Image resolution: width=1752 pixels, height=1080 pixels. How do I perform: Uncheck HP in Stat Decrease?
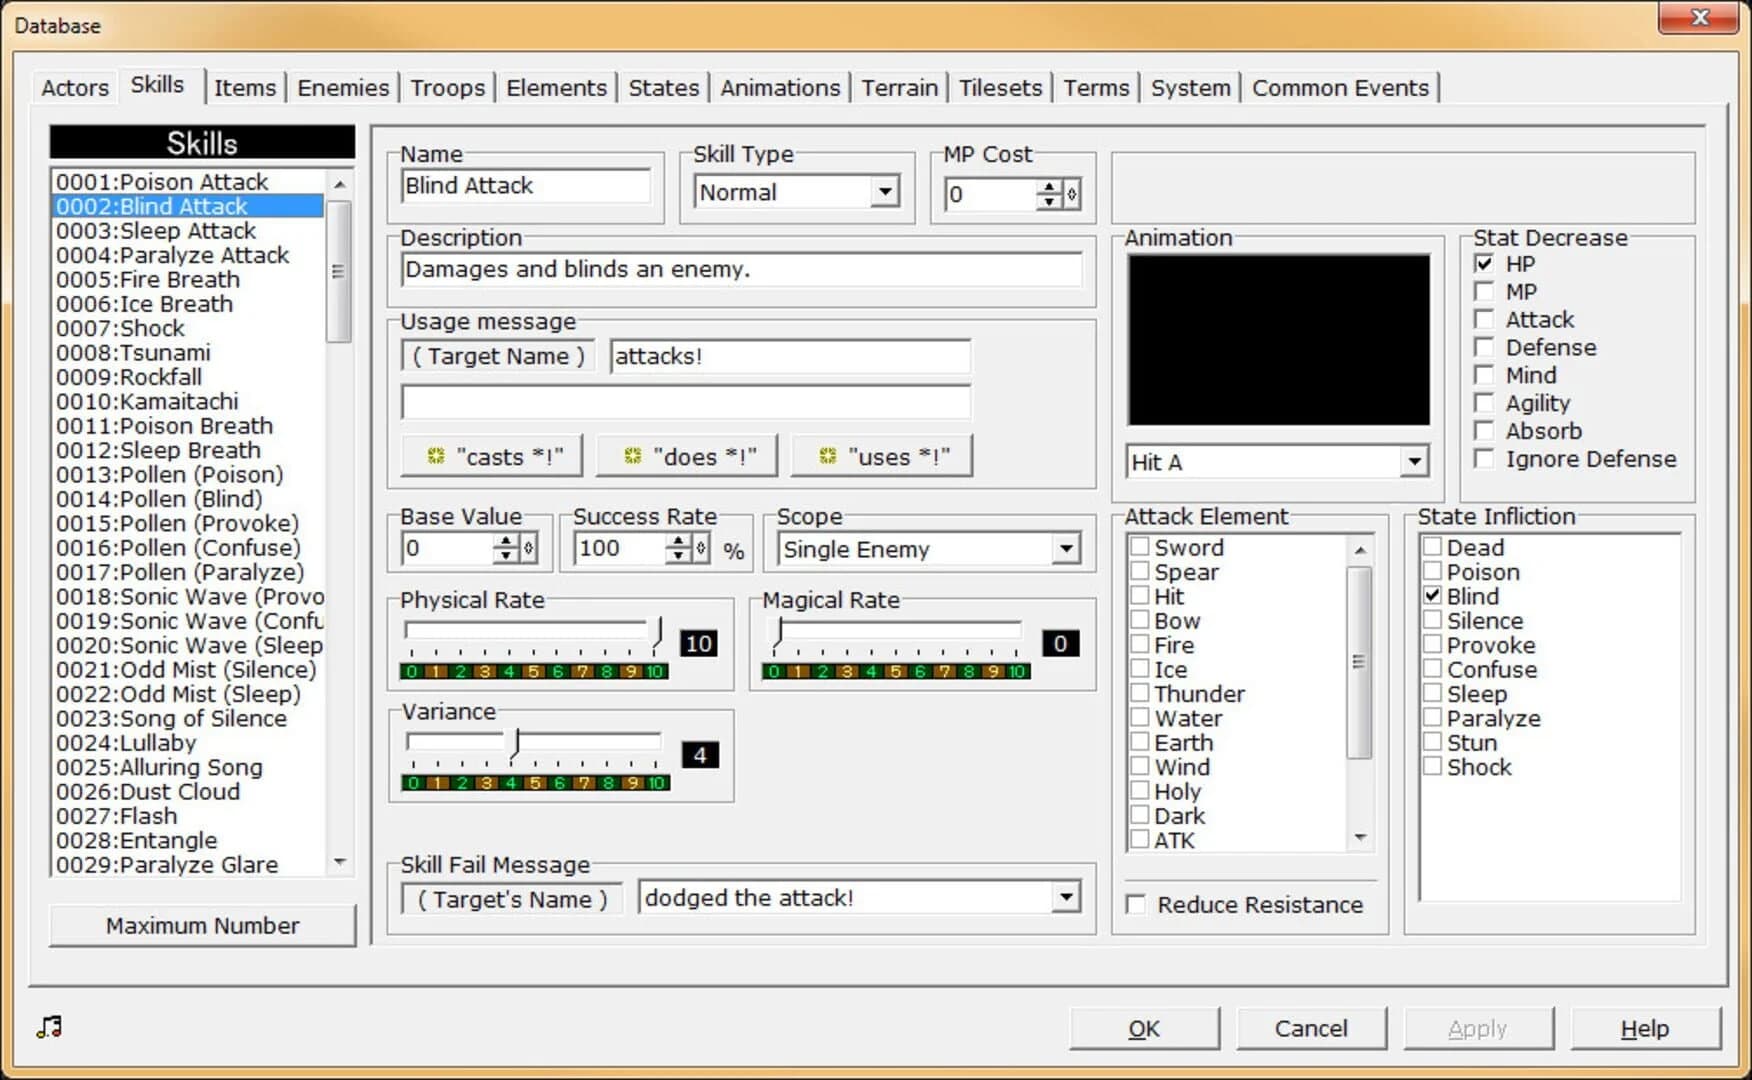1484,263
